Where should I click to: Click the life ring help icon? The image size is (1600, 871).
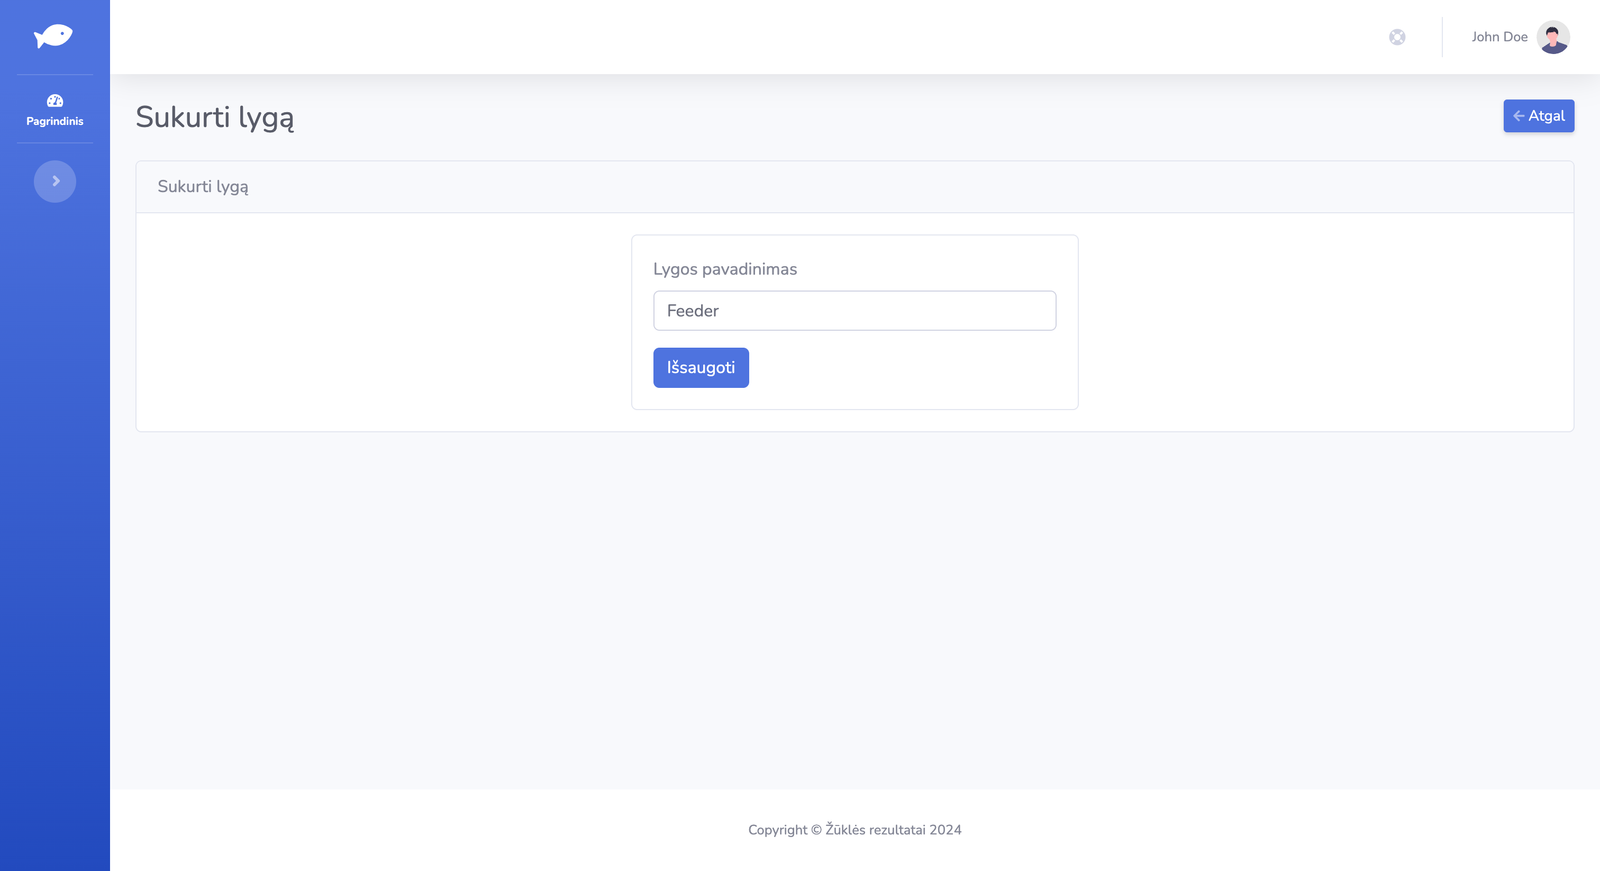[x=1397, y=37]
